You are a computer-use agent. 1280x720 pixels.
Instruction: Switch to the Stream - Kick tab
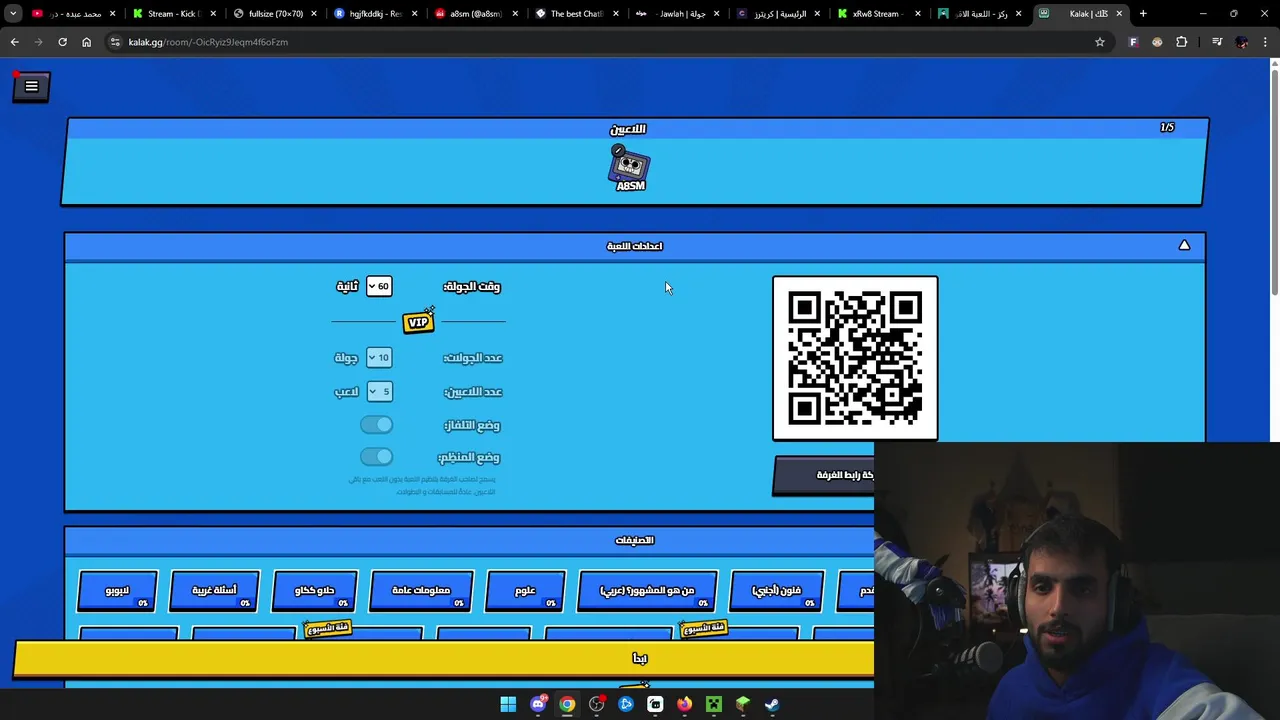pos(175,14)
